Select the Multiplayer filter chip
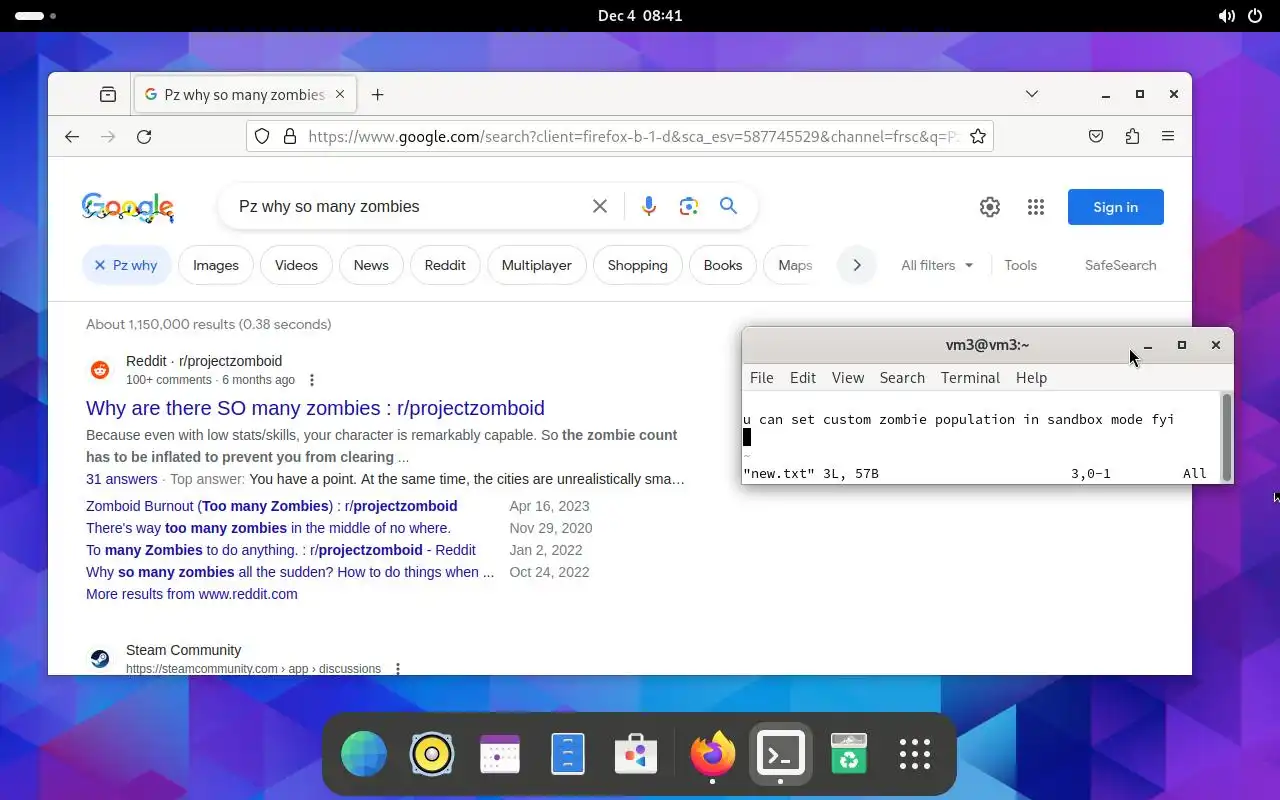Screen dimensions: 1280x800 coord(537,265)
